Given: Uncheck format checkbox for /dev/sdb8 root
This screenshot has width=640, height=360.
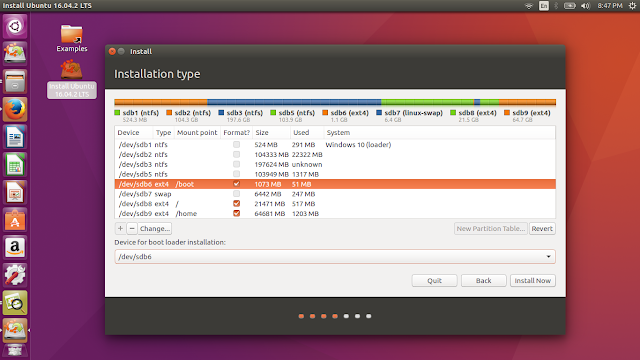Looking at the screenshot, I should pos(236,204).
